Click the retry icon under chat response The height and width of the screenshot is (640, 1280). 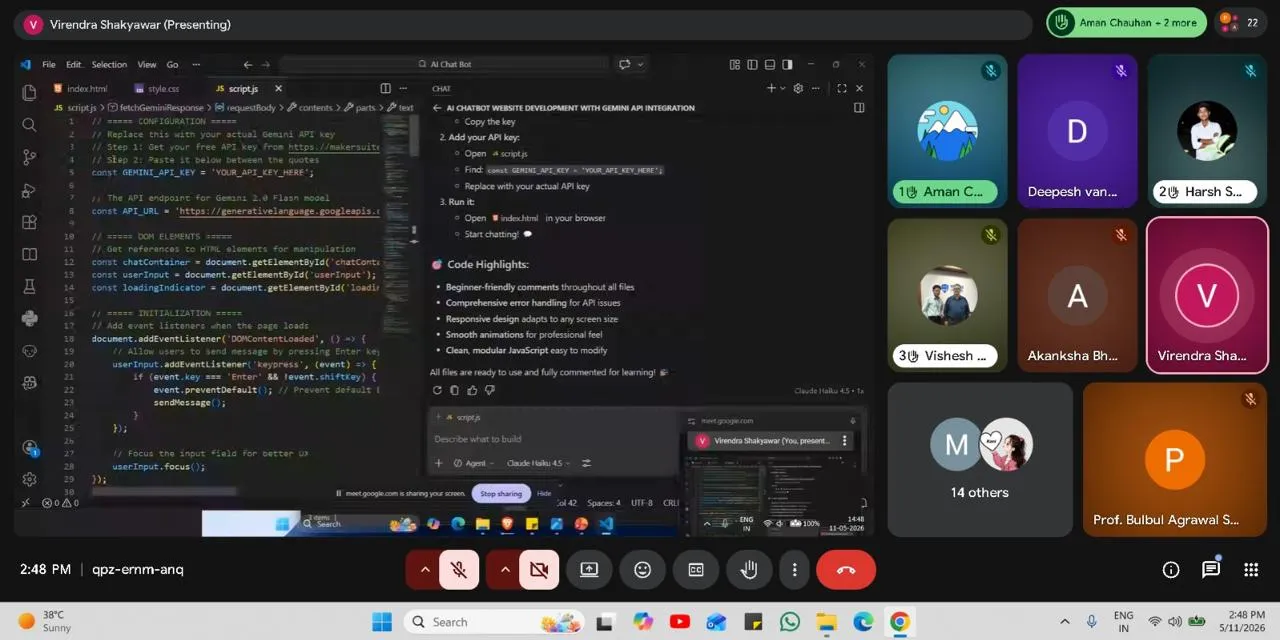coord(437,390)
